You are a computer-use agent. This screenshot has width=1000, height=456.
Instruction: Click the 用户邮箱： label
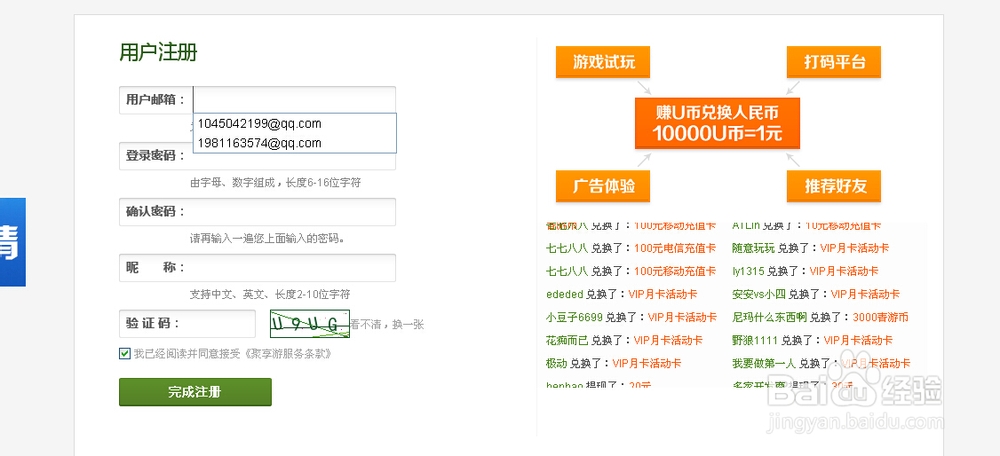point(156,100)
